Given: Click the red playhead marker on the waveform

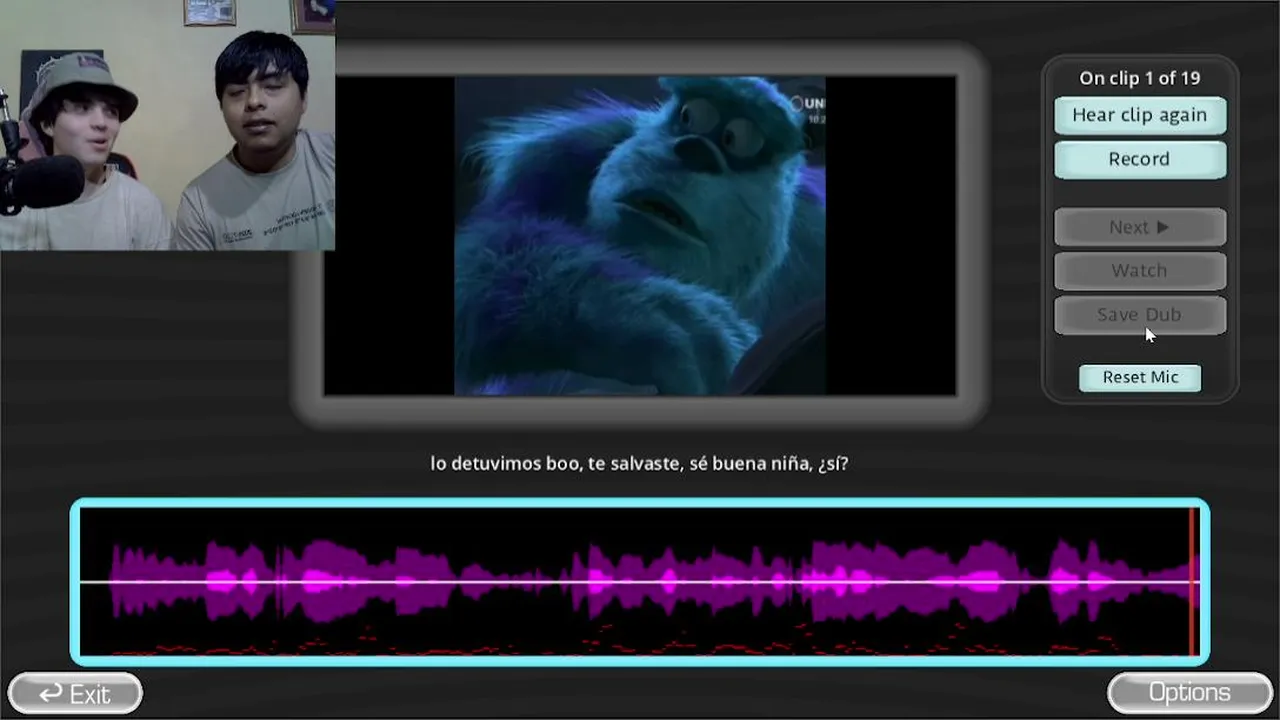Looking at the screenshot, I should click(x=1192, y=581).
